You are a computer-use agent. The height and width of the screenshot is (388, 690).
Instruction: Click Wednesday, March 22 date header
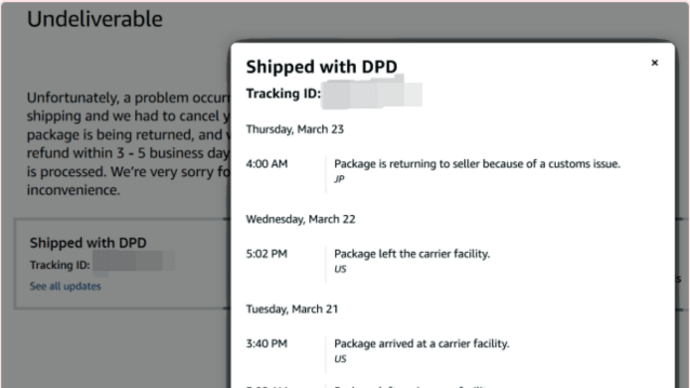pyautogui.click(x=300, y=219)
